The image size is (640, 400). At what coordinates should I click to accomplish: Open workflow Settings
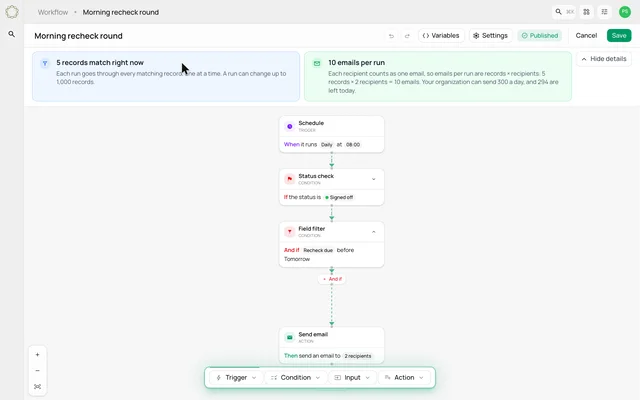point(491,36)
